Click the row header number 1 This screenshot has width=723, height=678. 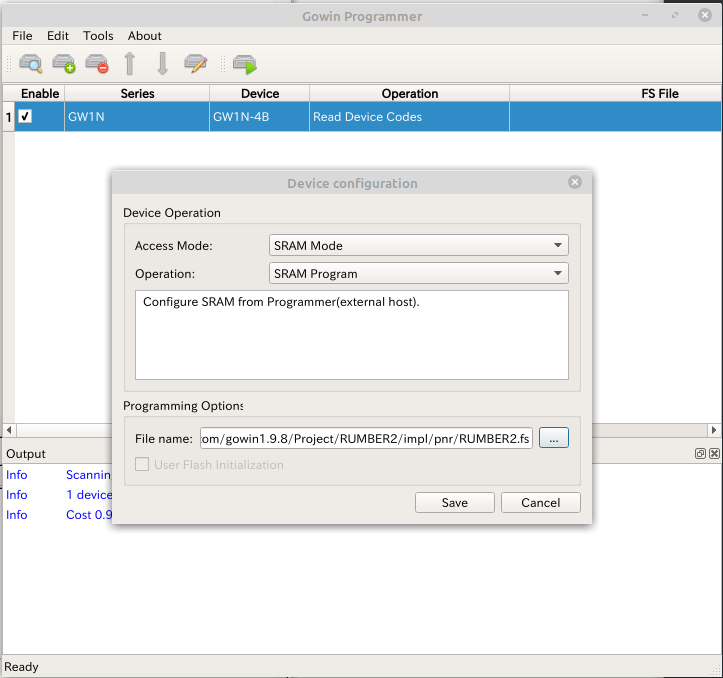coord(8,117)
